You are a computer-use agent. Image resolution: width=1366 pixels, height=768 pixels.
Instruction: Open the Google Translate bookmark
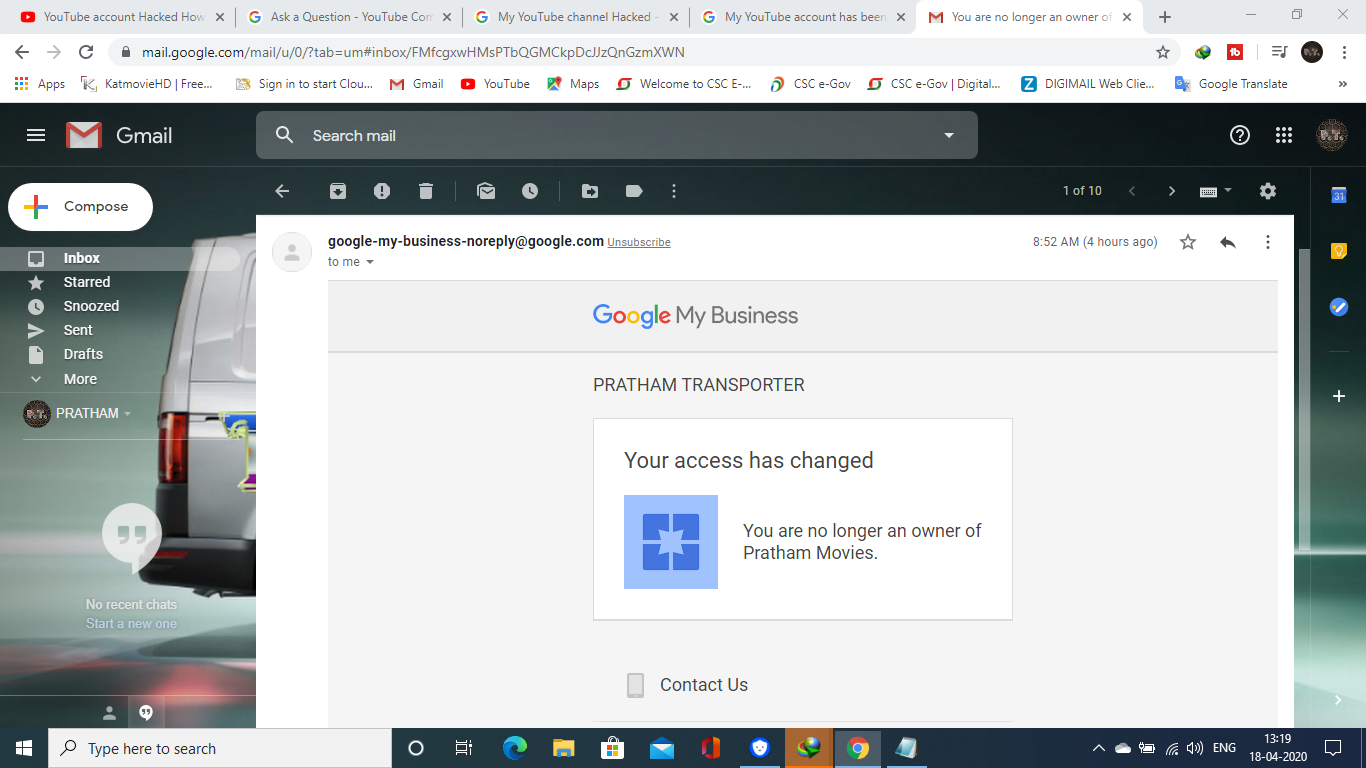[x=1231, y=84]
